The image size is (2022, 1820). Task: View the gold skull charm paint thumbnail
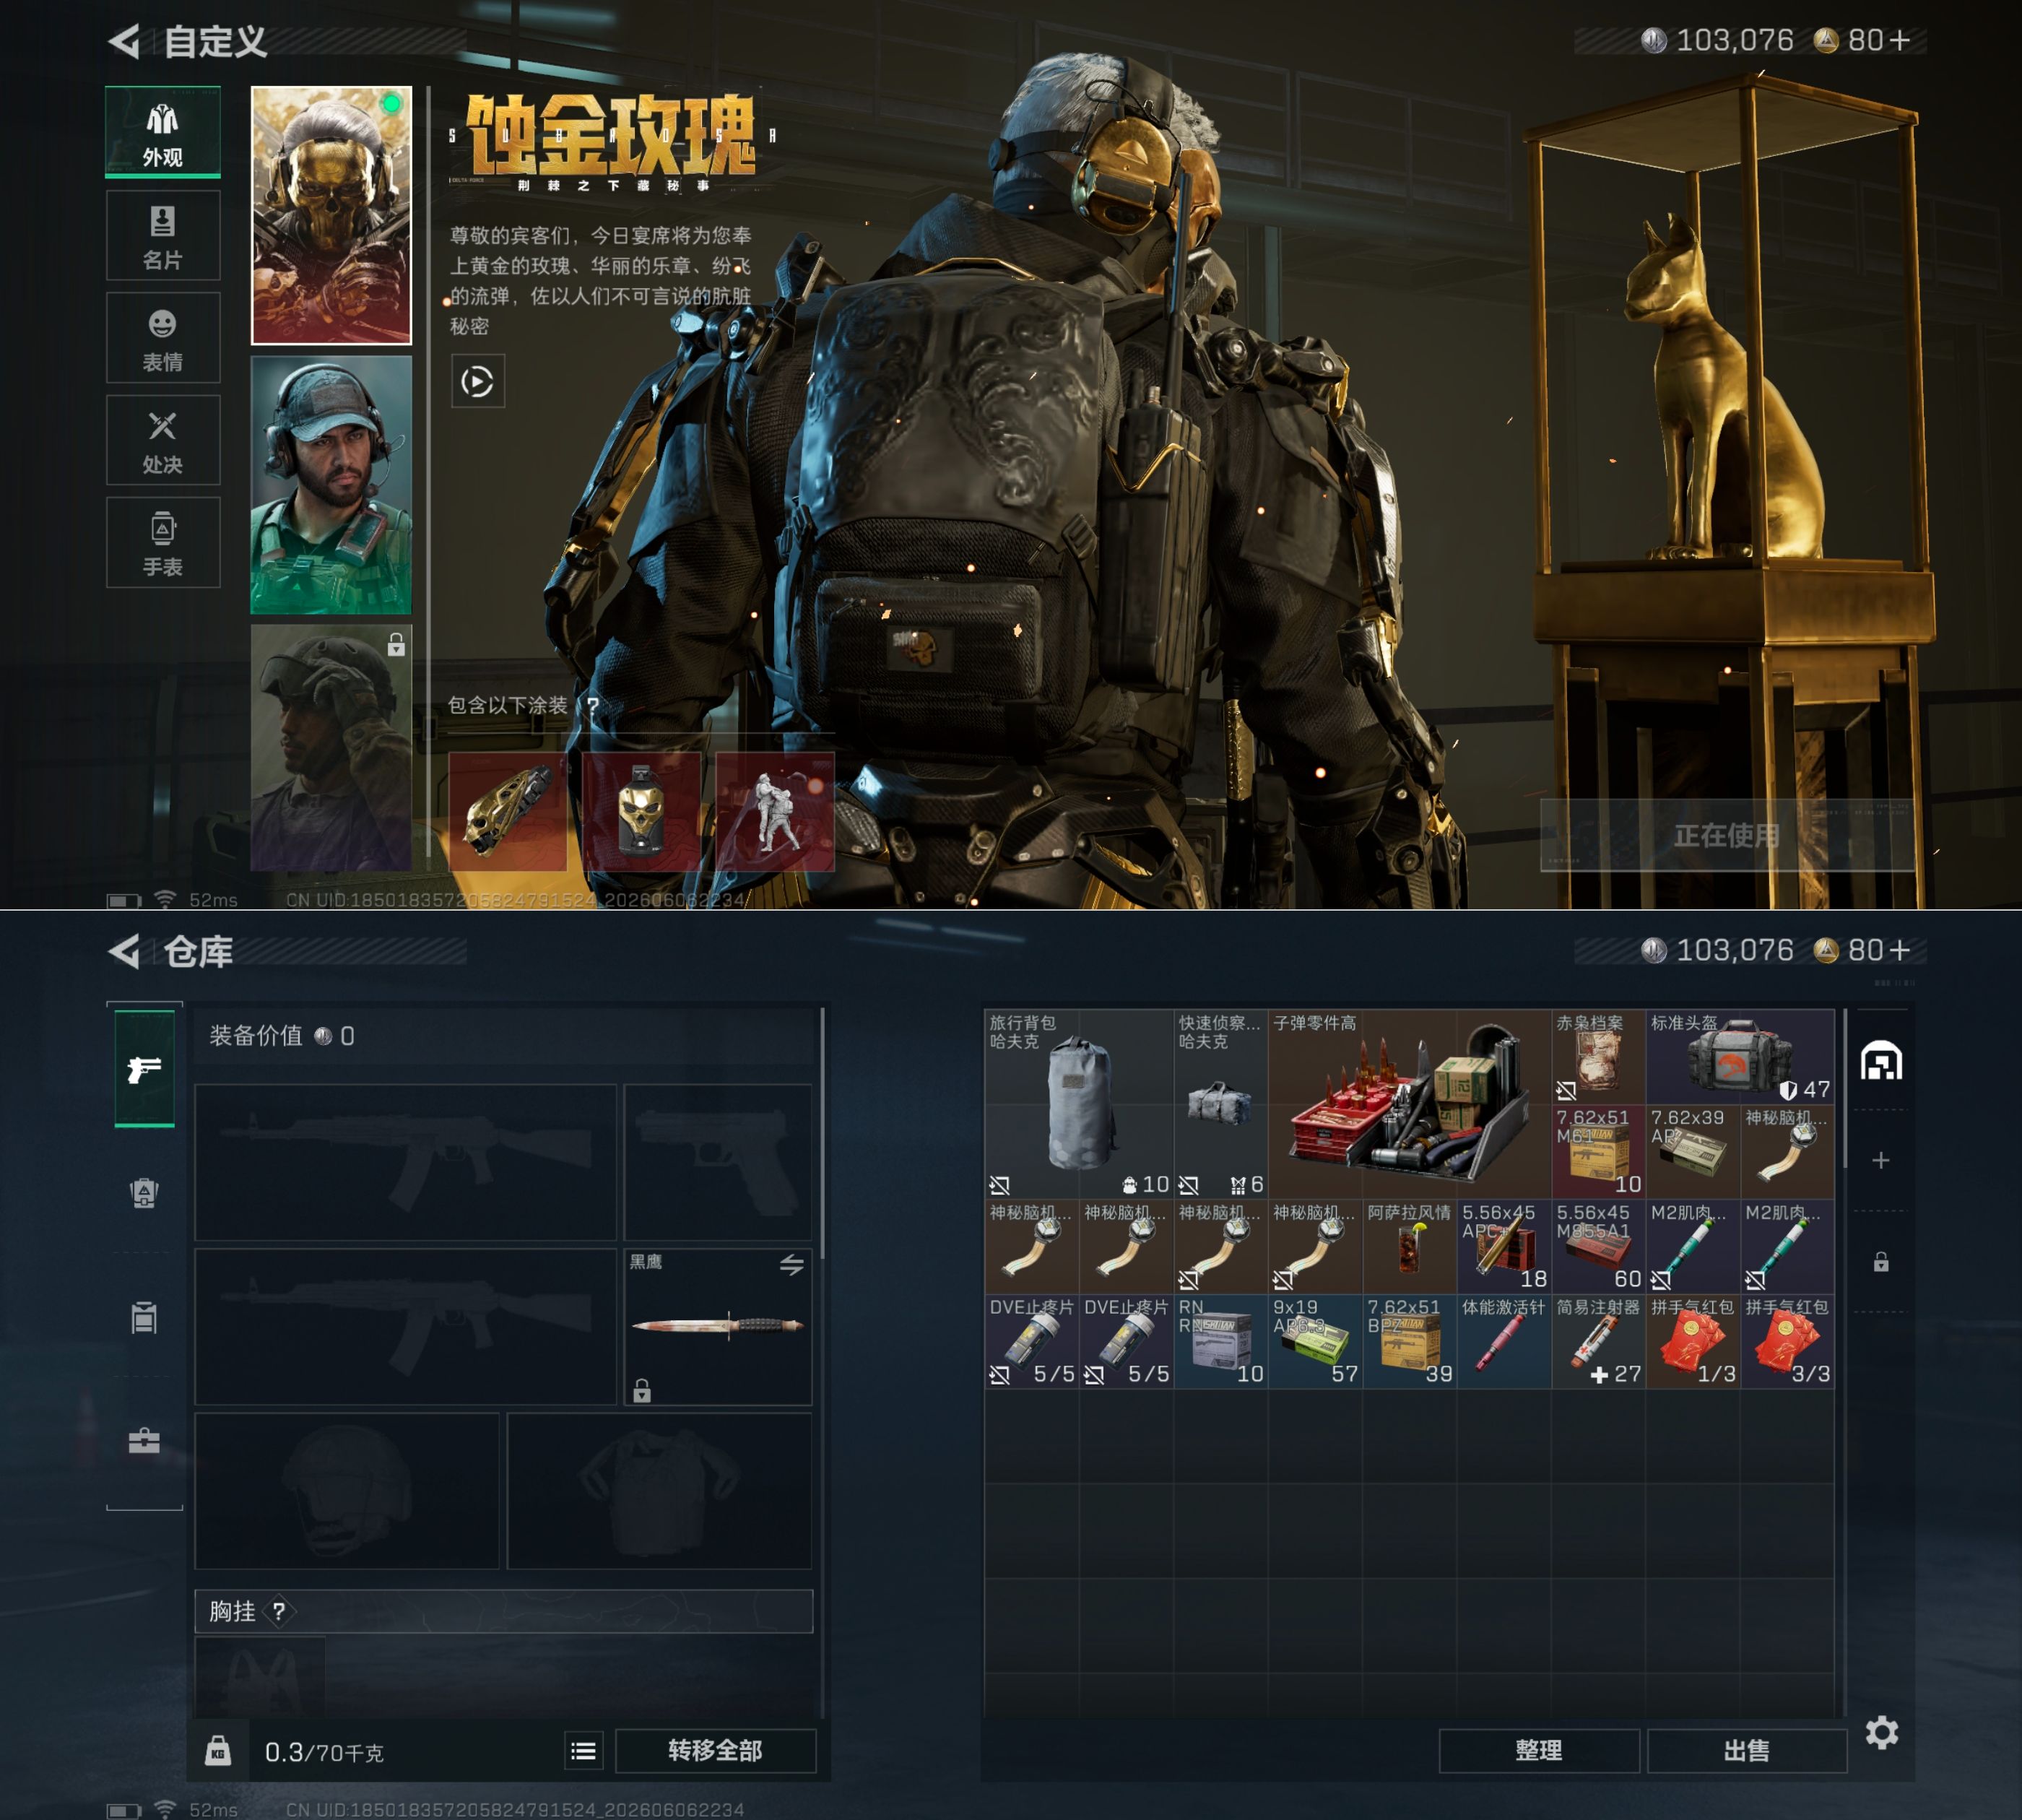pos(642,812)
